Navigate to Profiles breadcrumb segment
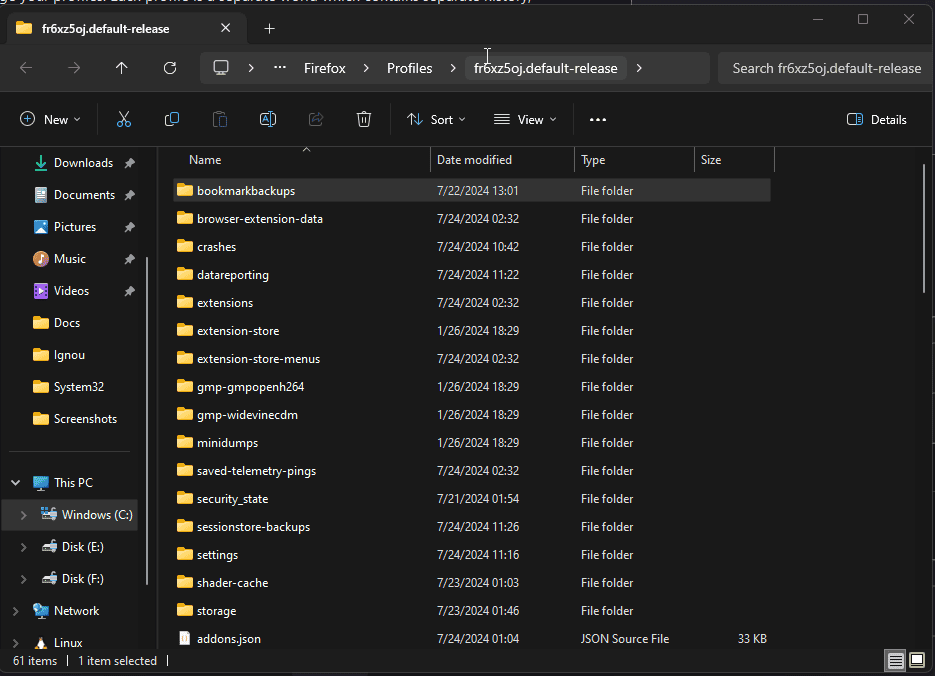The width and height of the screenshot is (935, 676). pos(410,68)
